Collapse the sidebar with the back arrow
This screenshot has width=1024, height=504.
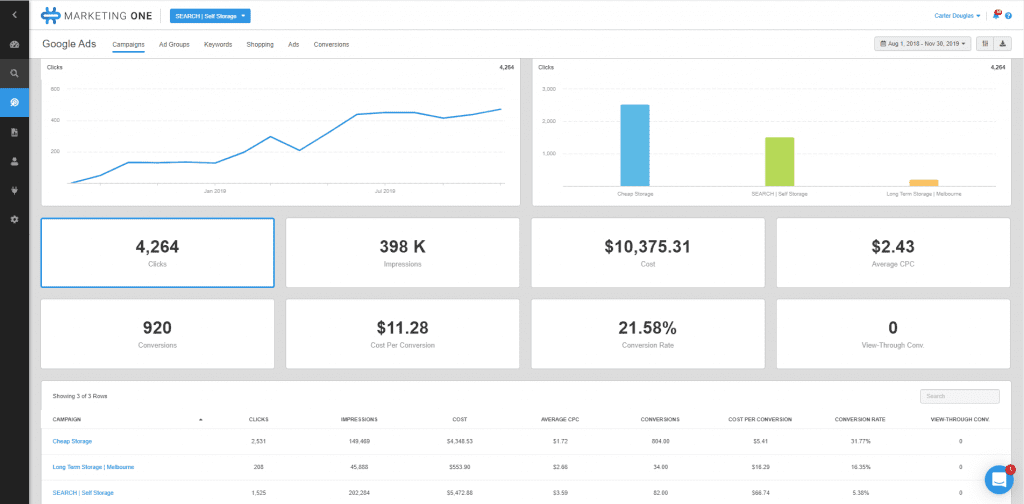14,14
